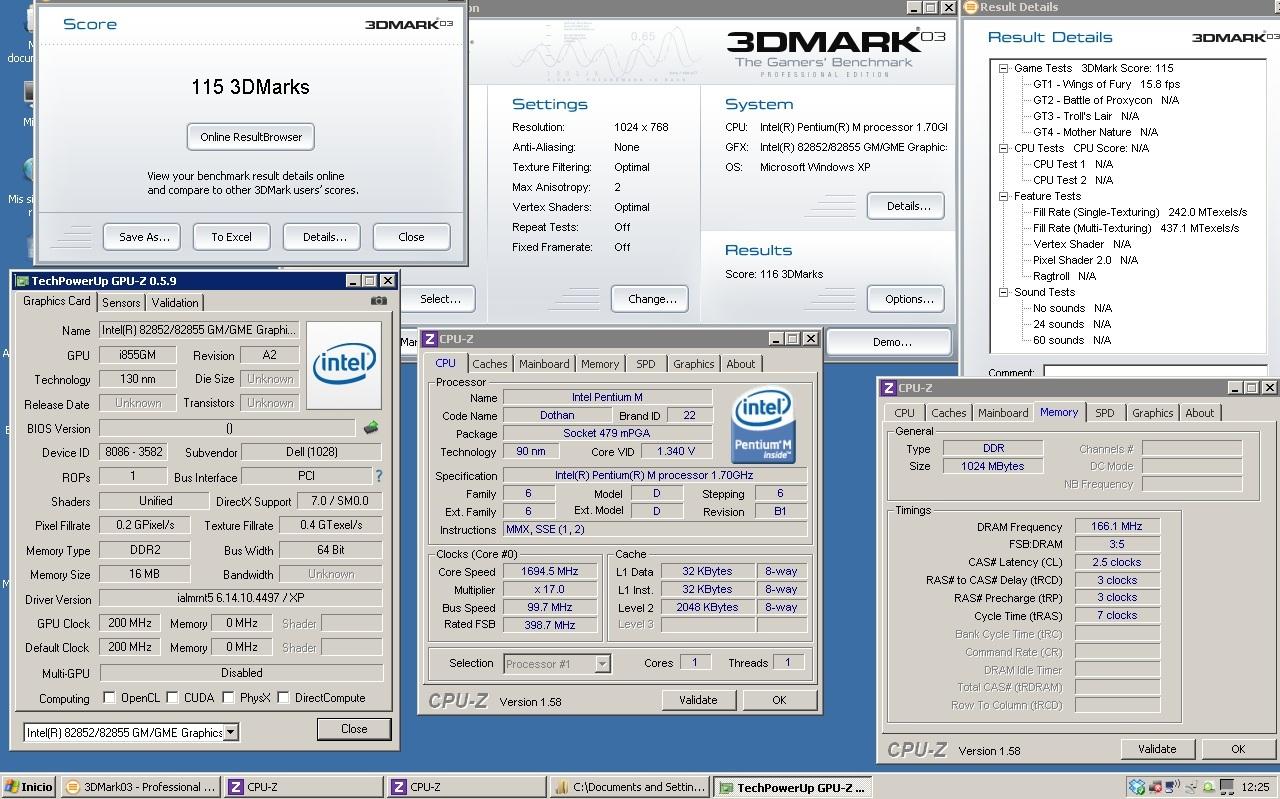1280x799 pixels.
Task: Switch to the Sensors tab in GPU-Z
Action: (121, 302)
